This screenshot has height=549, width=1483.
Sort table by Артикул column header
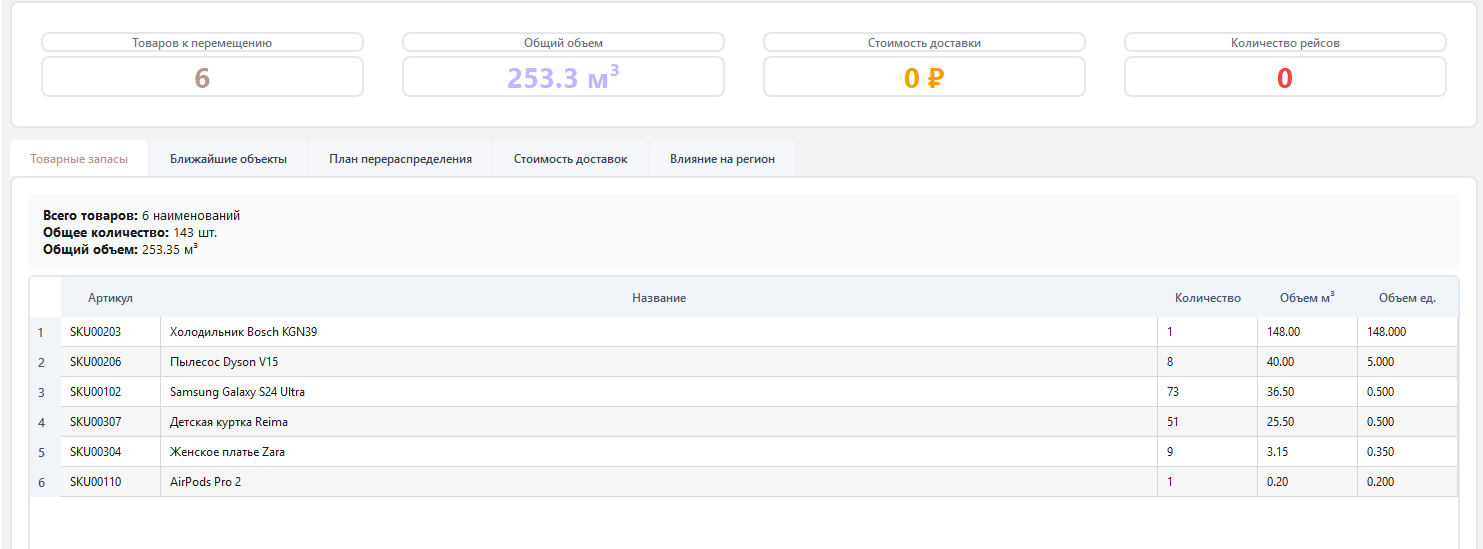tap(110, 298)
